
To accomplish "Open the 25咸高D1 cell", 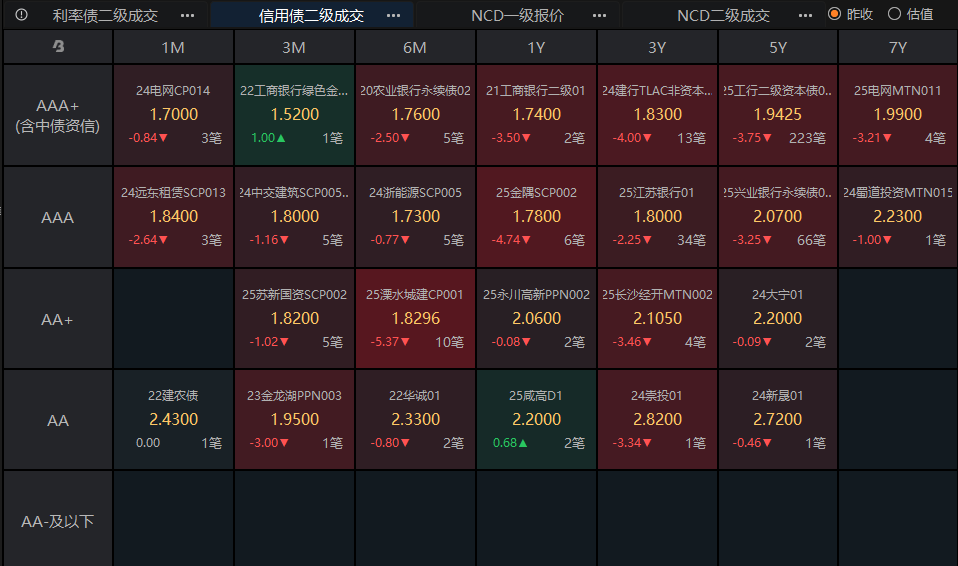I will coord(536,420).
